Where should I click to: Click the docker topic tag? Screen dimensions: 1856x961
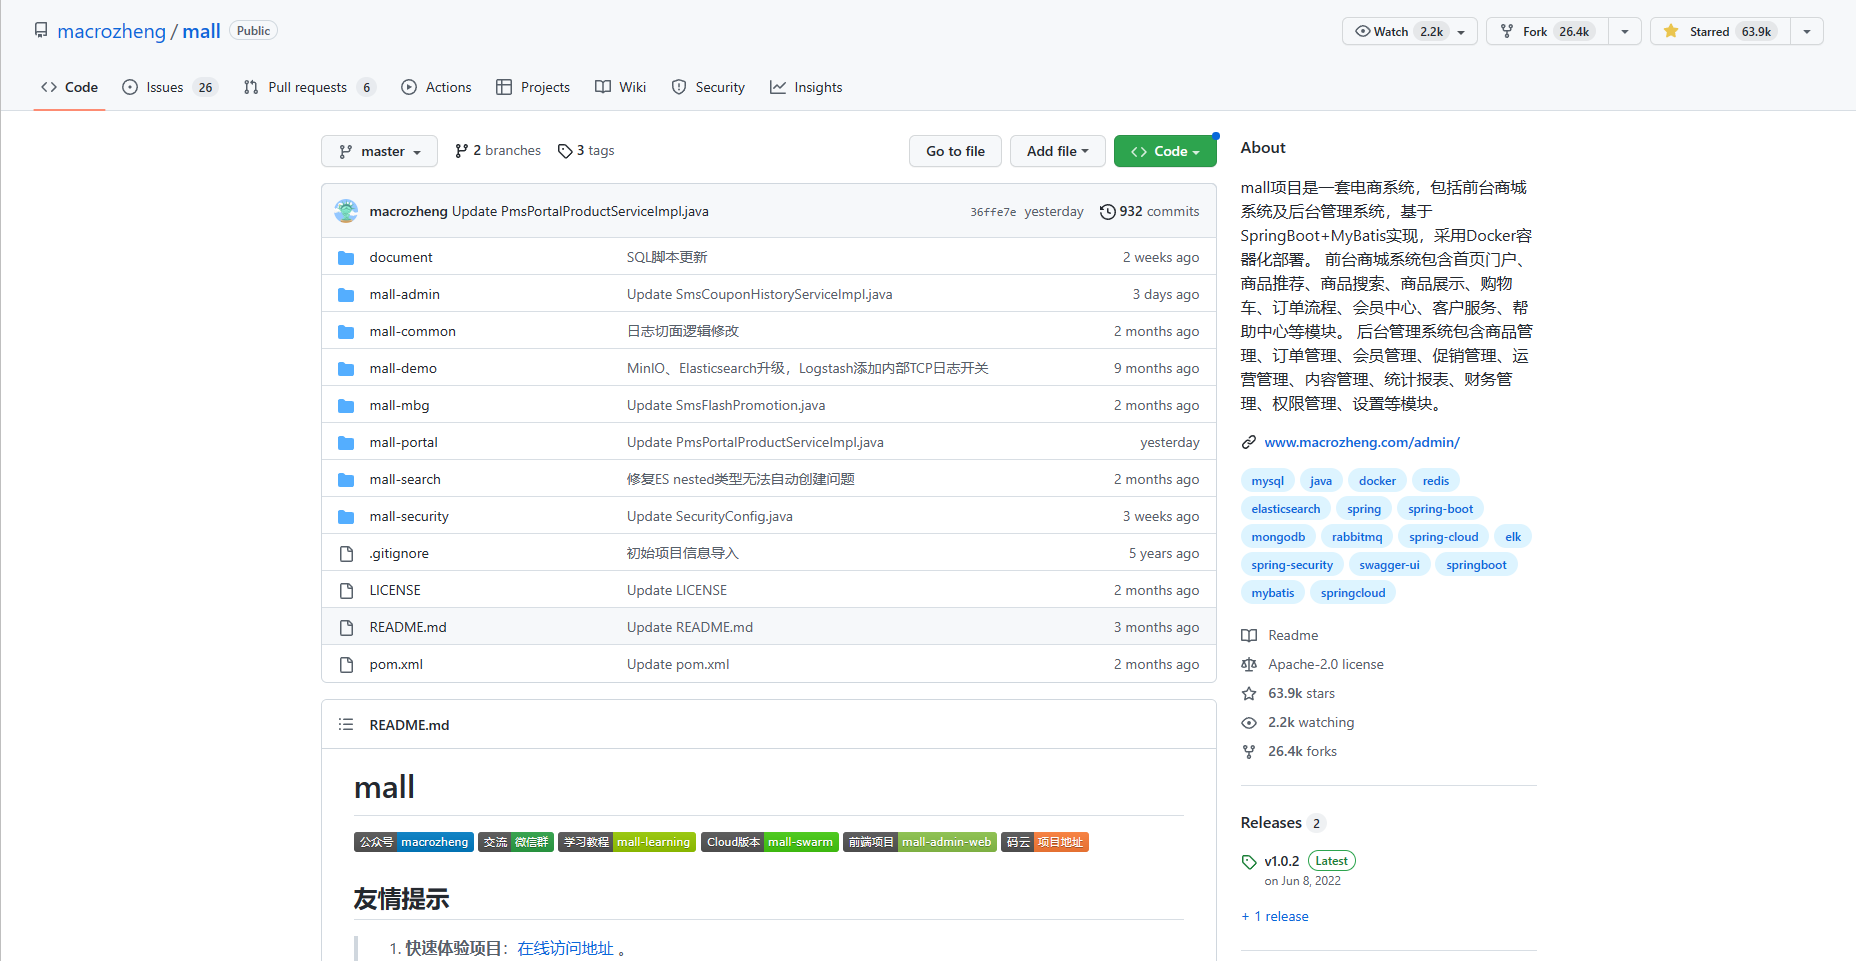1377,481
